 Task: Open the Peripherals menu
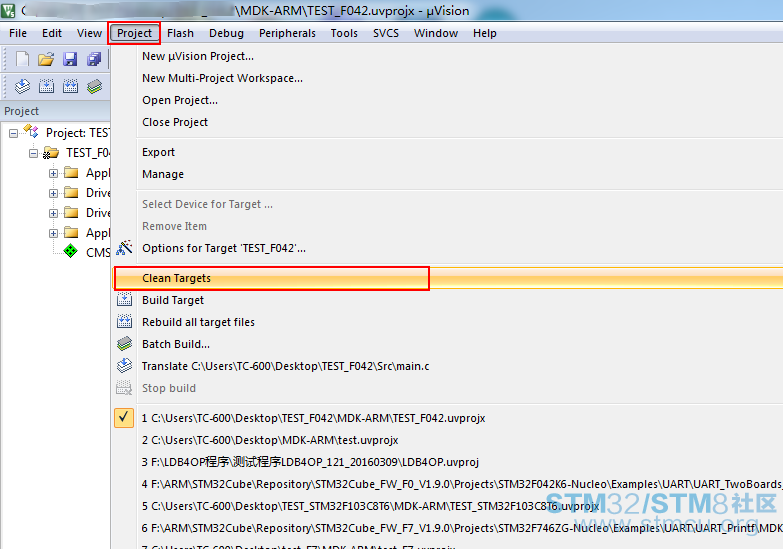[287, 33]
